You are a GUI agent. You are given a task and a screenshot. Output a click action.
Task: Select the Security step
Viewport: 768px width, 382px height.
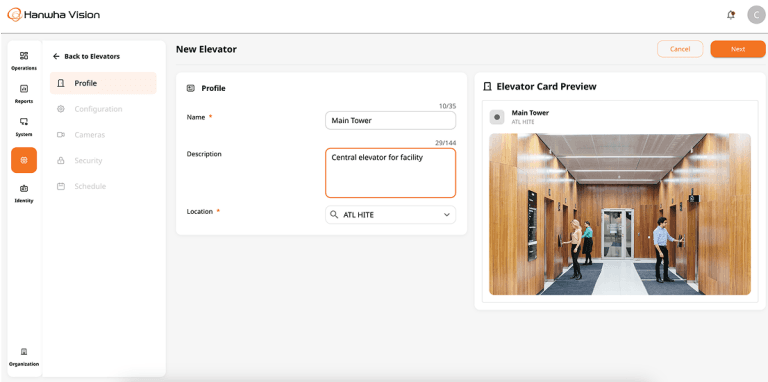coord(103,160)
